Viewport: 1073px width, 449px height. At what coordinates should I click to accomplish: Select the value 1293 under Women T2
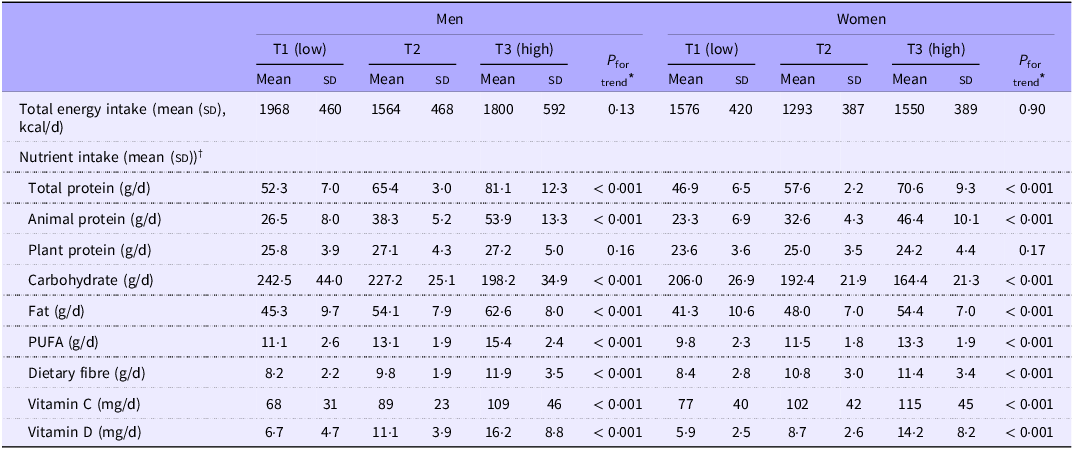click(797, 109)
